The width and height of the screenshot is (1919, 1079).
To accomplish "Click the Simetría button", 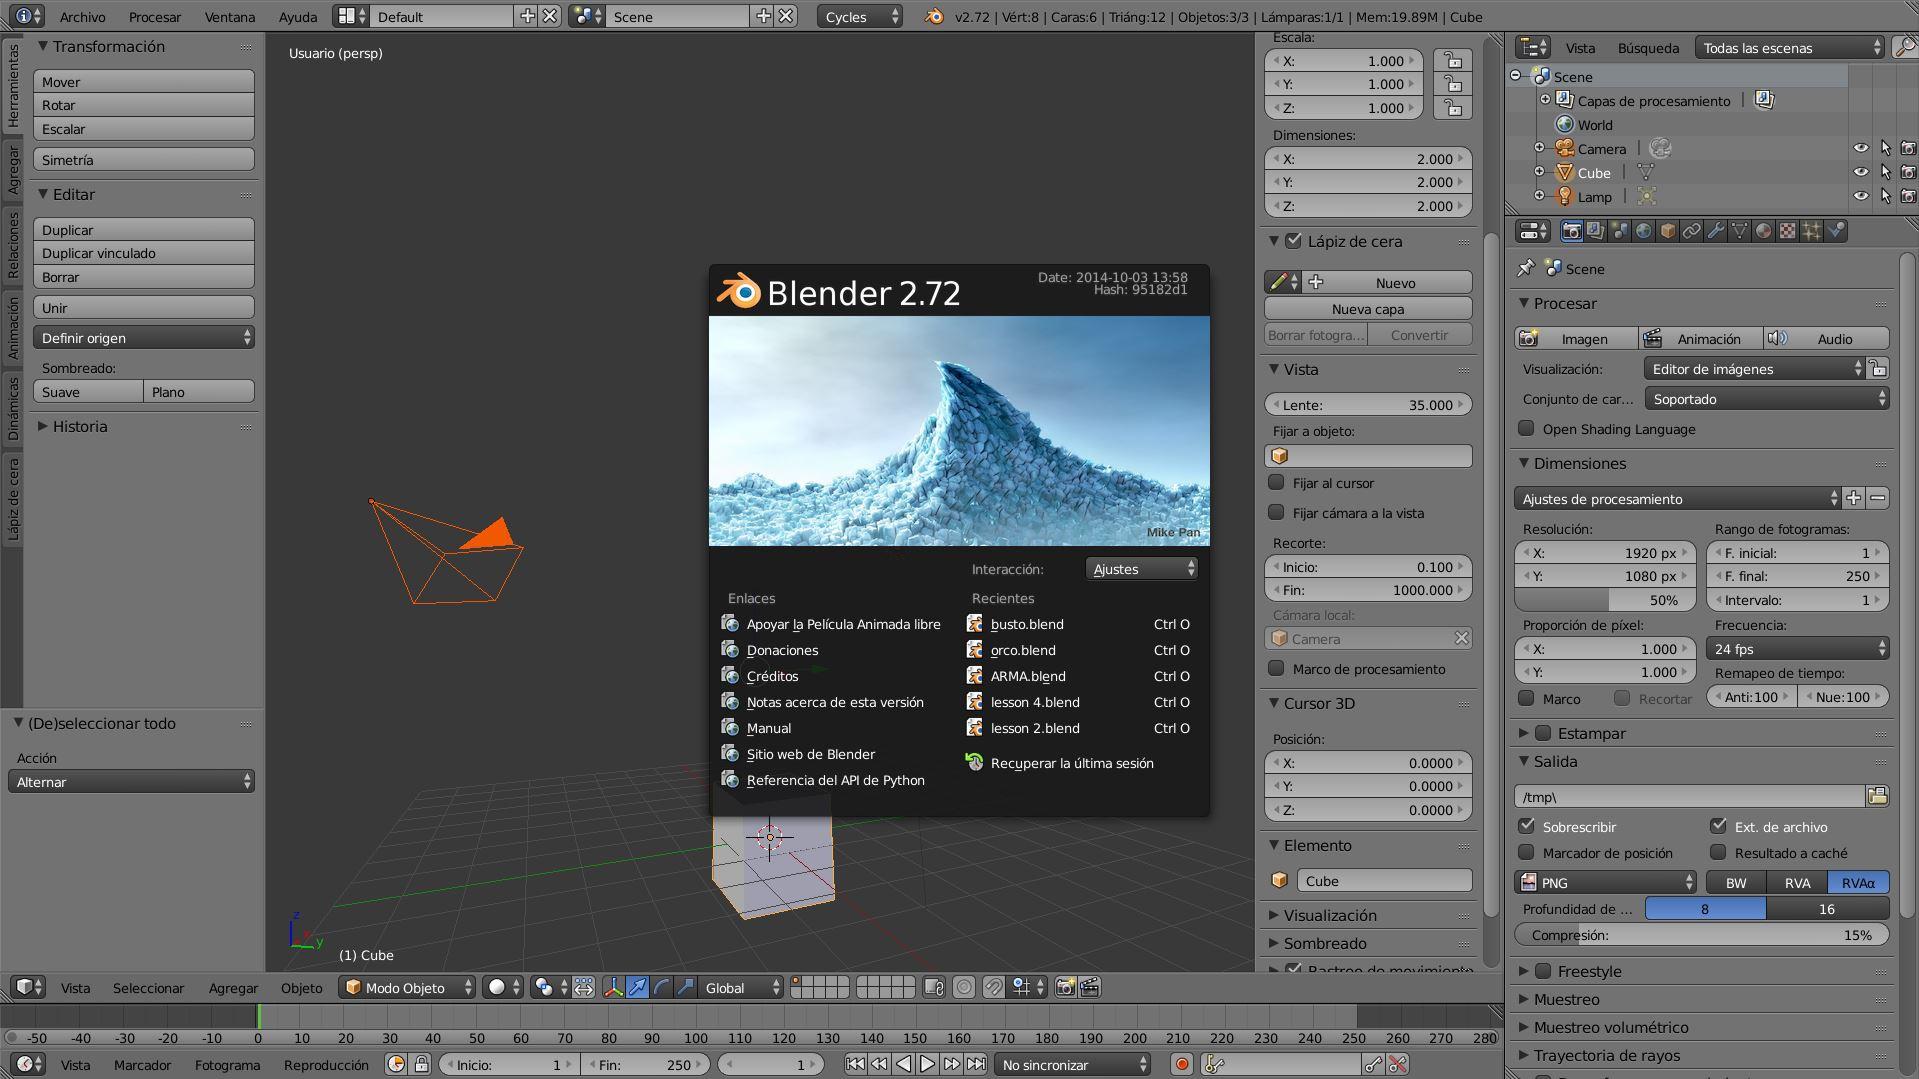I will (144, 159).
